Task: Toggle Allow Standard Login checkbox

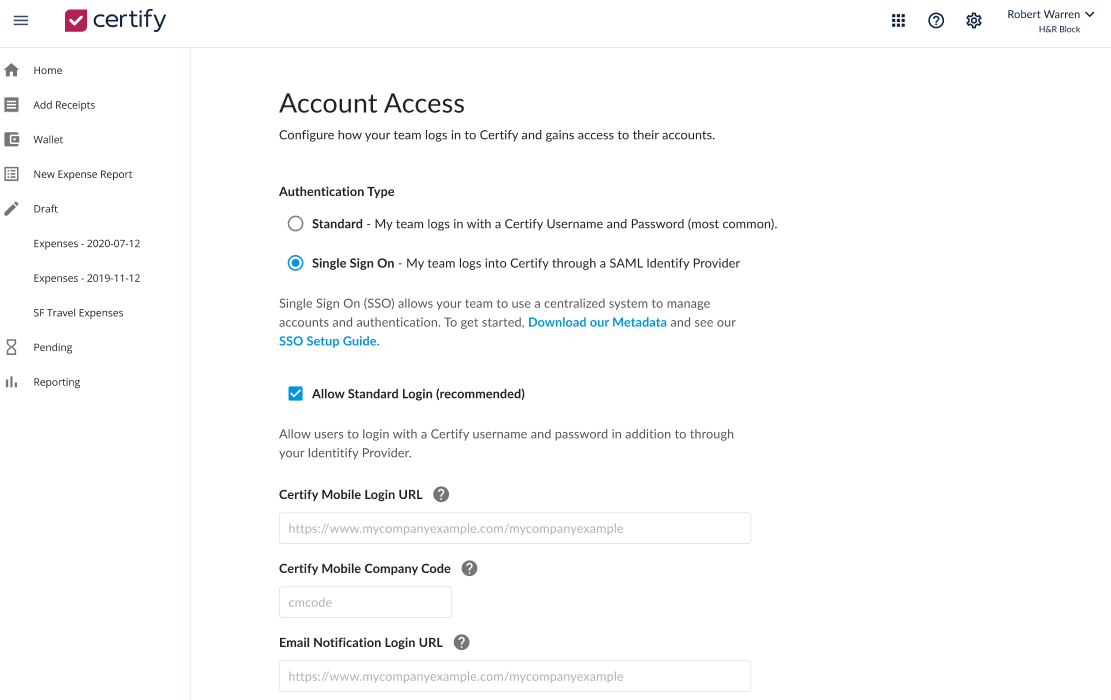Action: [295, 394]
